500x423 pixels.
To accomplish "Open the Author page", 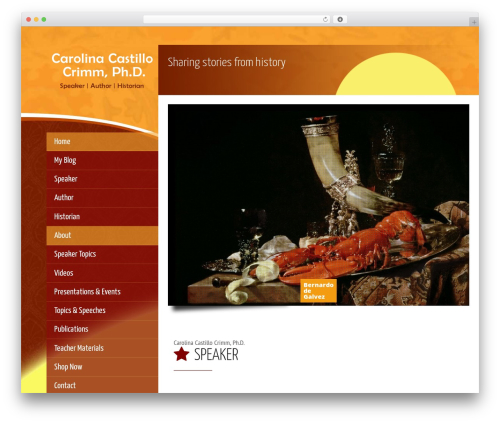I will point(102,198).
